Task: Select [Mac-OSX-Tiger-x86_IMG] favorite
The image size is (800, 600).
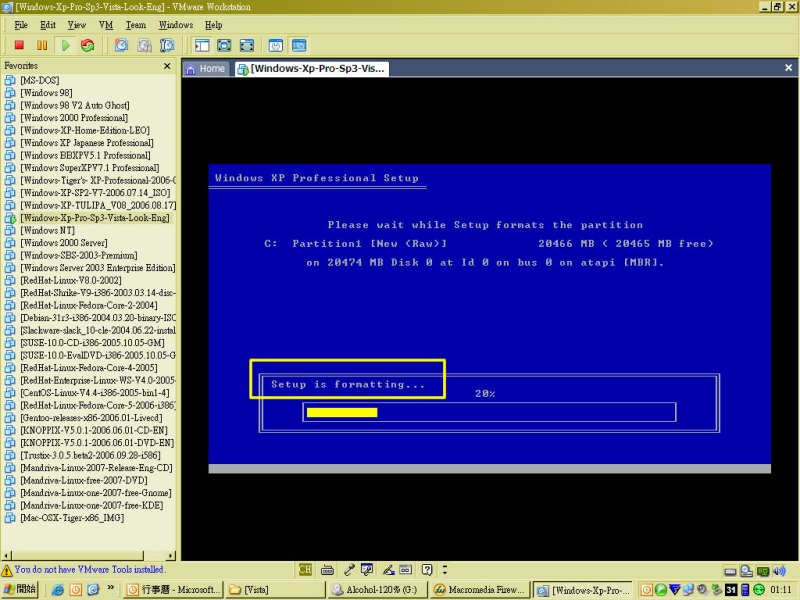Action: pos(72,518)
